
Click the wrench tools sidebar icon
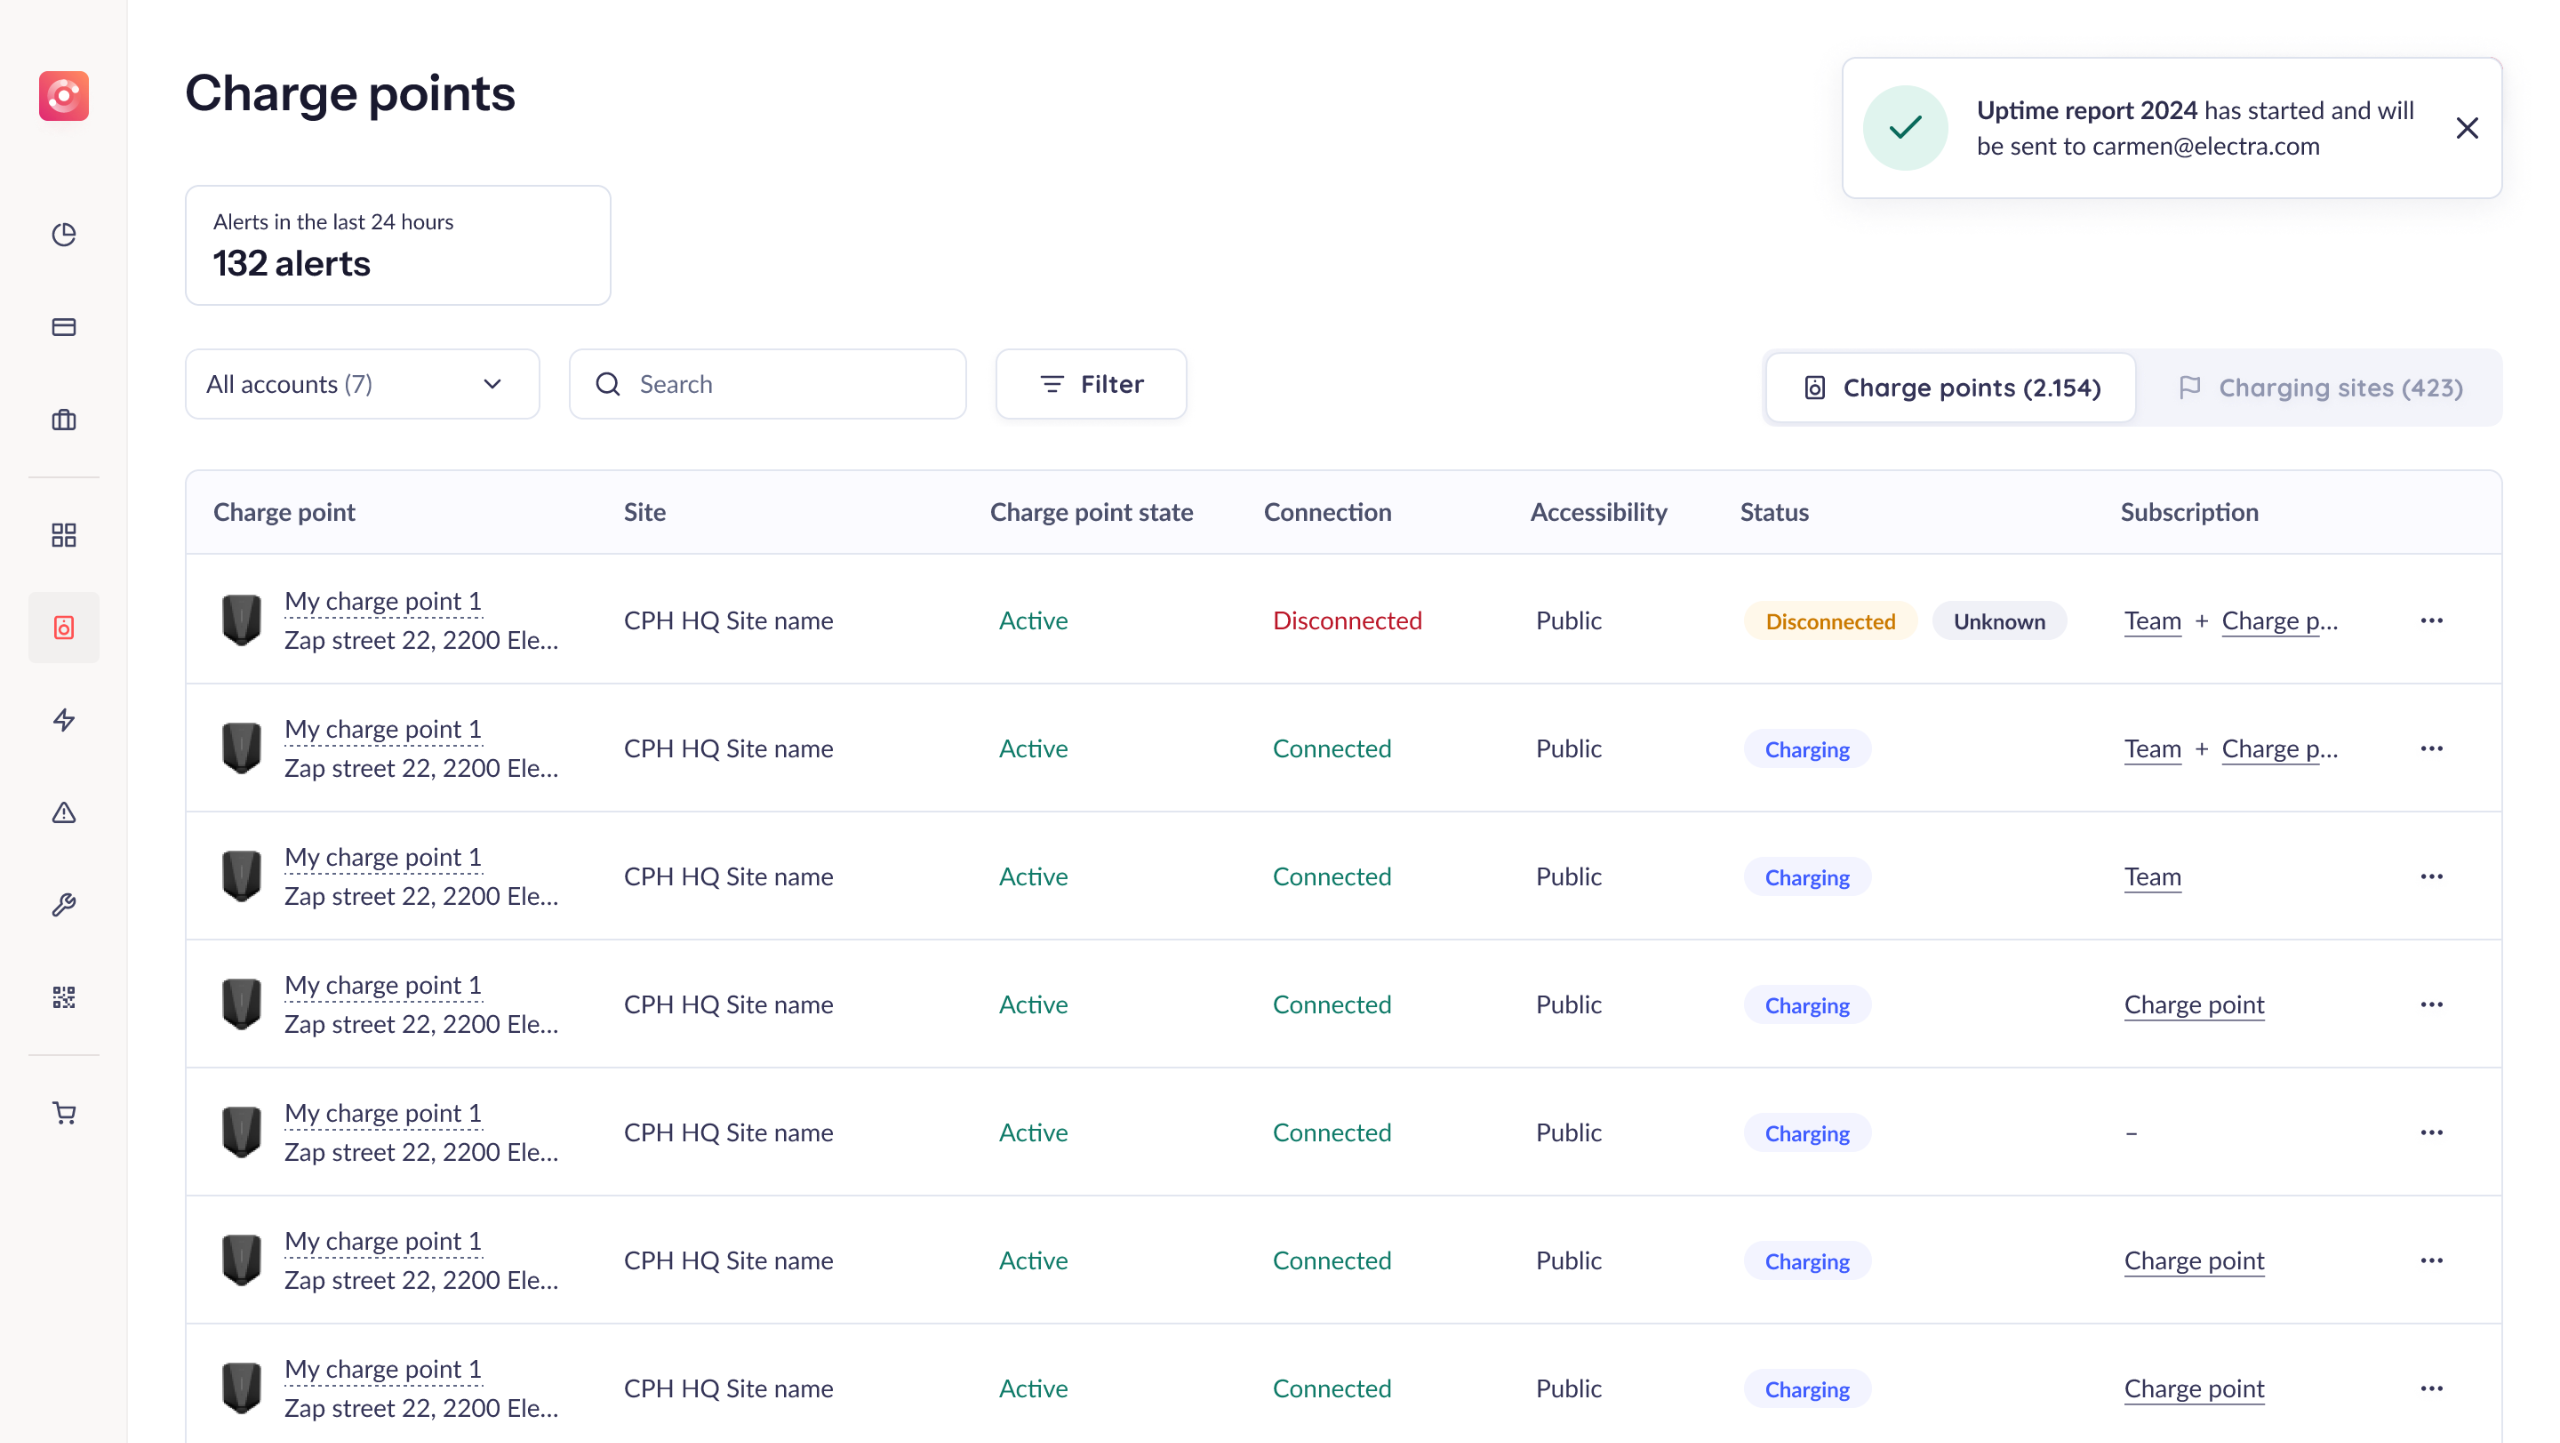pos(64,905)
